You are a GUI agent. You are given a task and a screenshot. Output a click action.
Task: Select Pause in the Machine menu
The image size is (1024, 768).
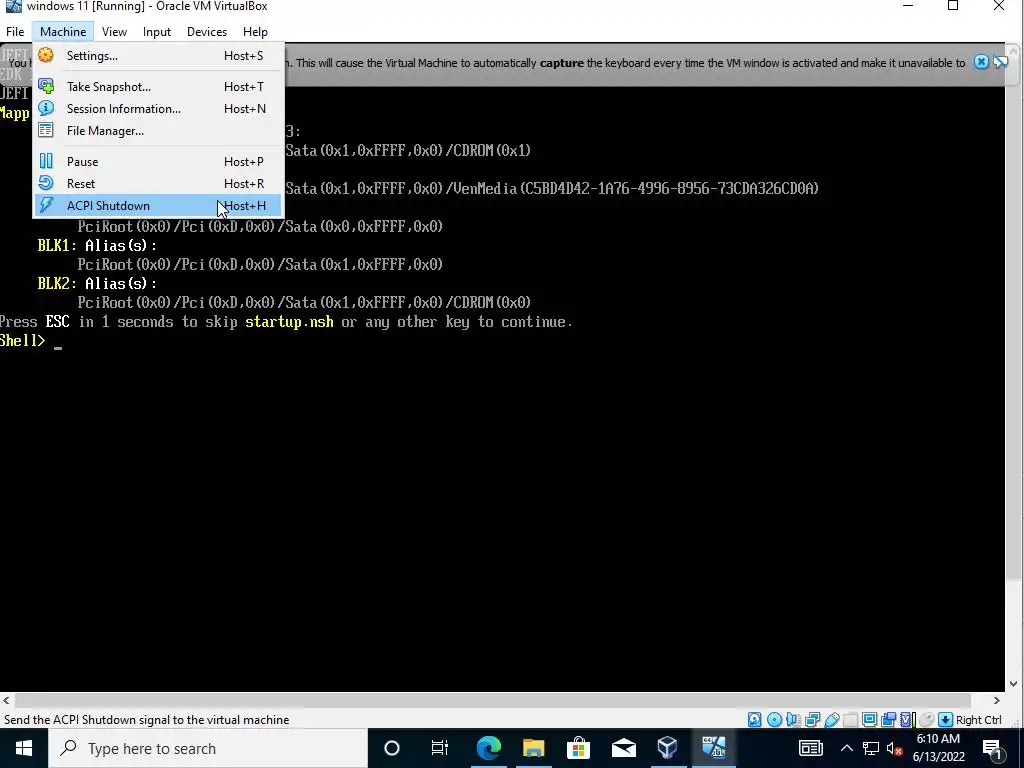coord(157,161)
